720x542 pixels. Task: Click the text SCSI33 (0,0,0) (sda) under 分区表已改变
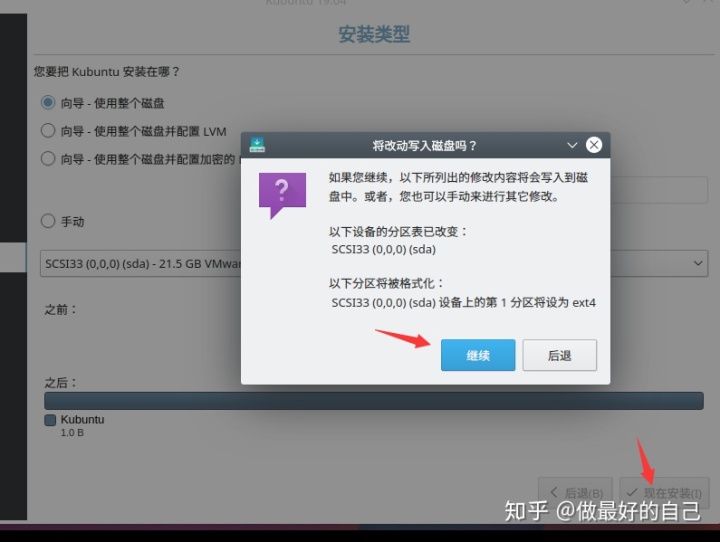coord(383,249)
